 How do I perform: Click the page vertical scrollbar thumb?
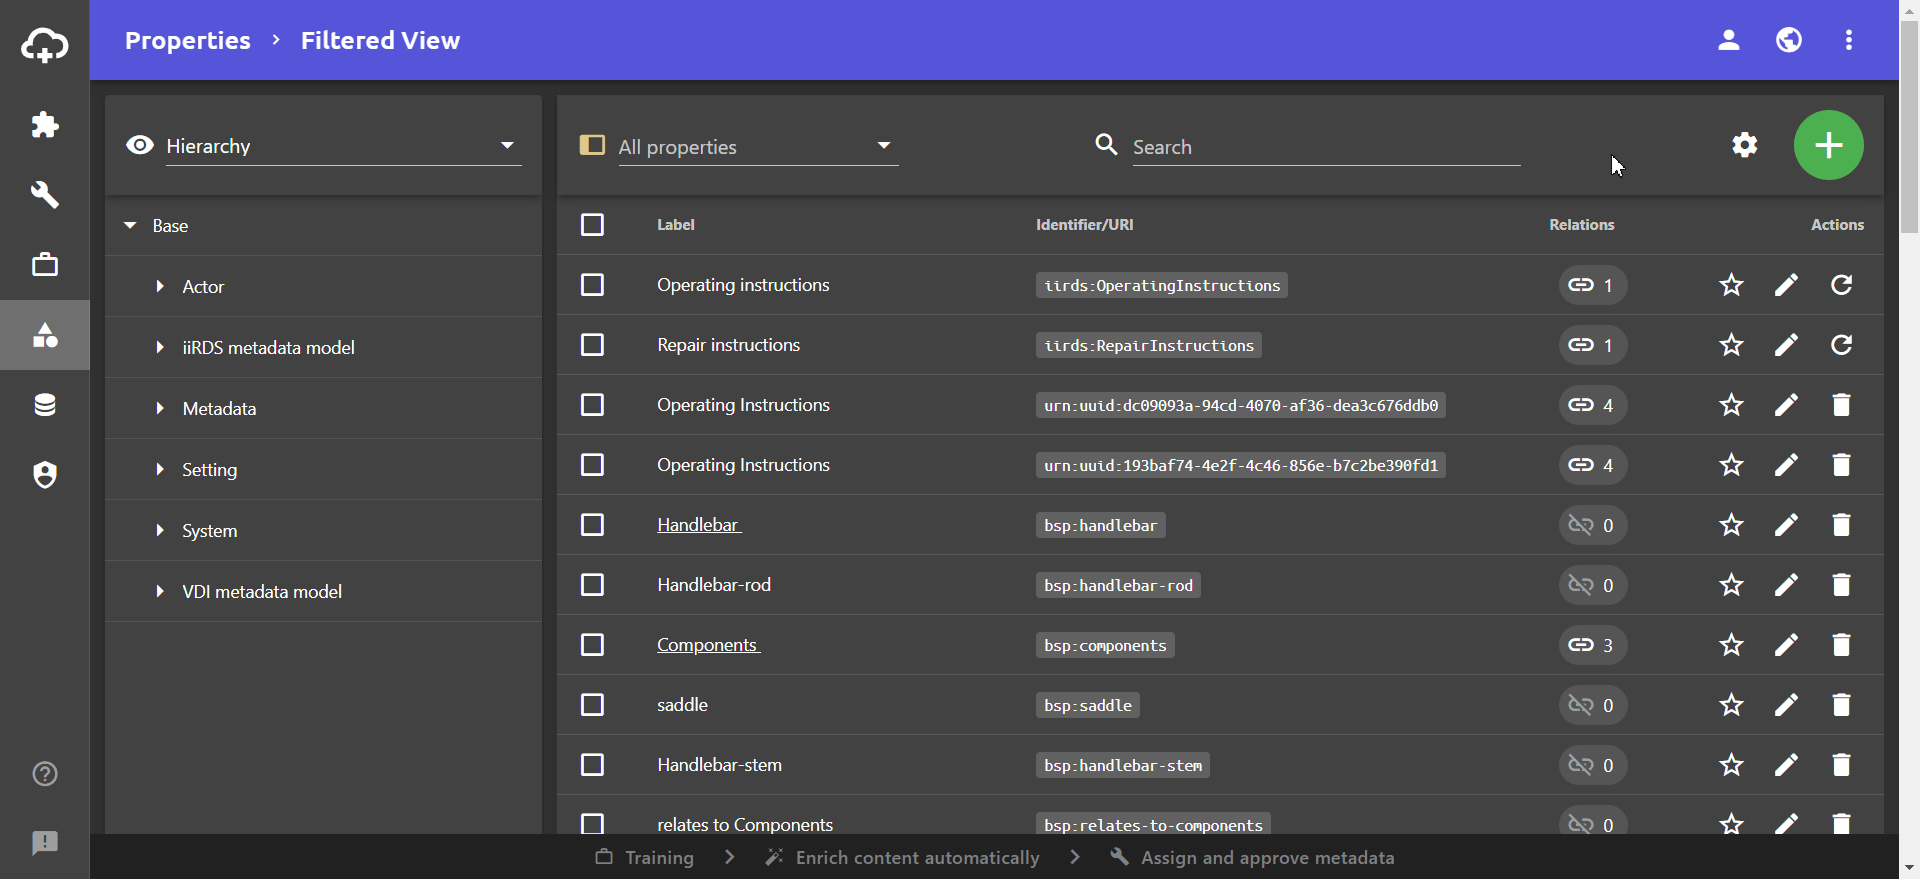(1909, 125)
